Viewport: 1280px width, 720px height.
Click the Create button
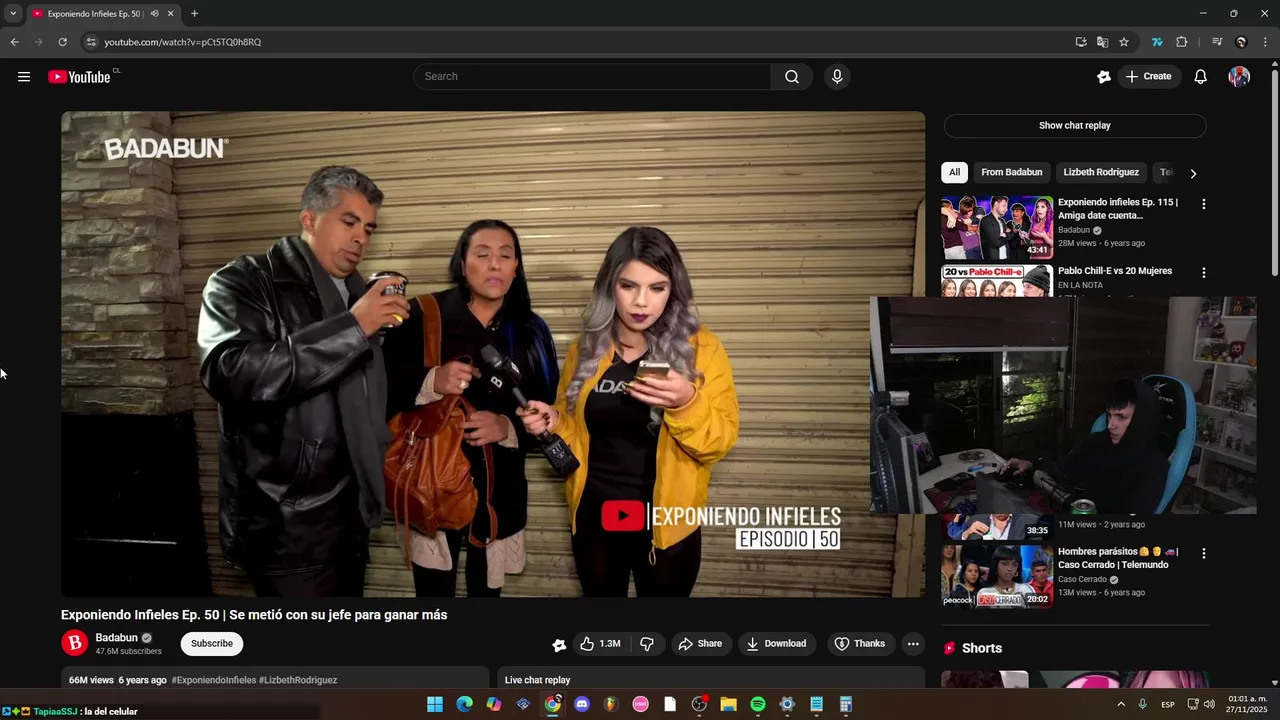(x=1148, y=77)
